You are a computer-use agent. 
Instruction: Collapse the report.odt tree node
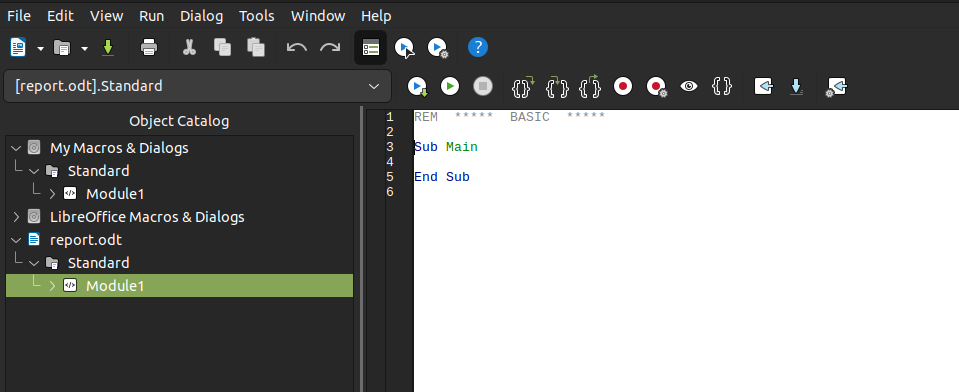point(16,240)
